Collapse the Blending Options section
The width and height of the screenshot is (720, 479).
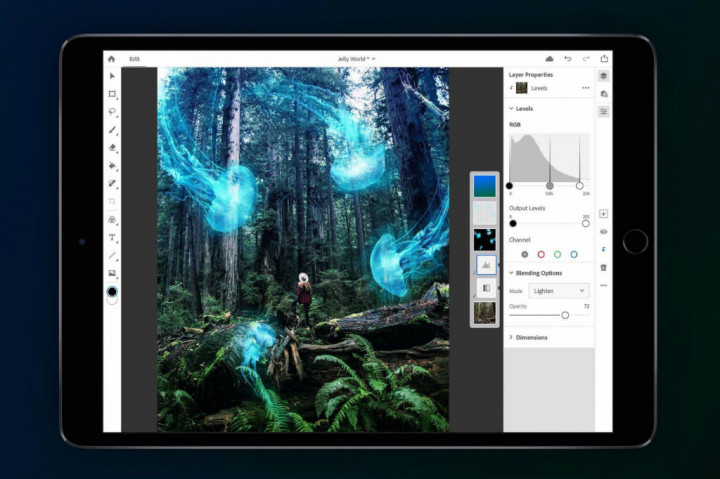pyautogui.click(x=511, y=273)
